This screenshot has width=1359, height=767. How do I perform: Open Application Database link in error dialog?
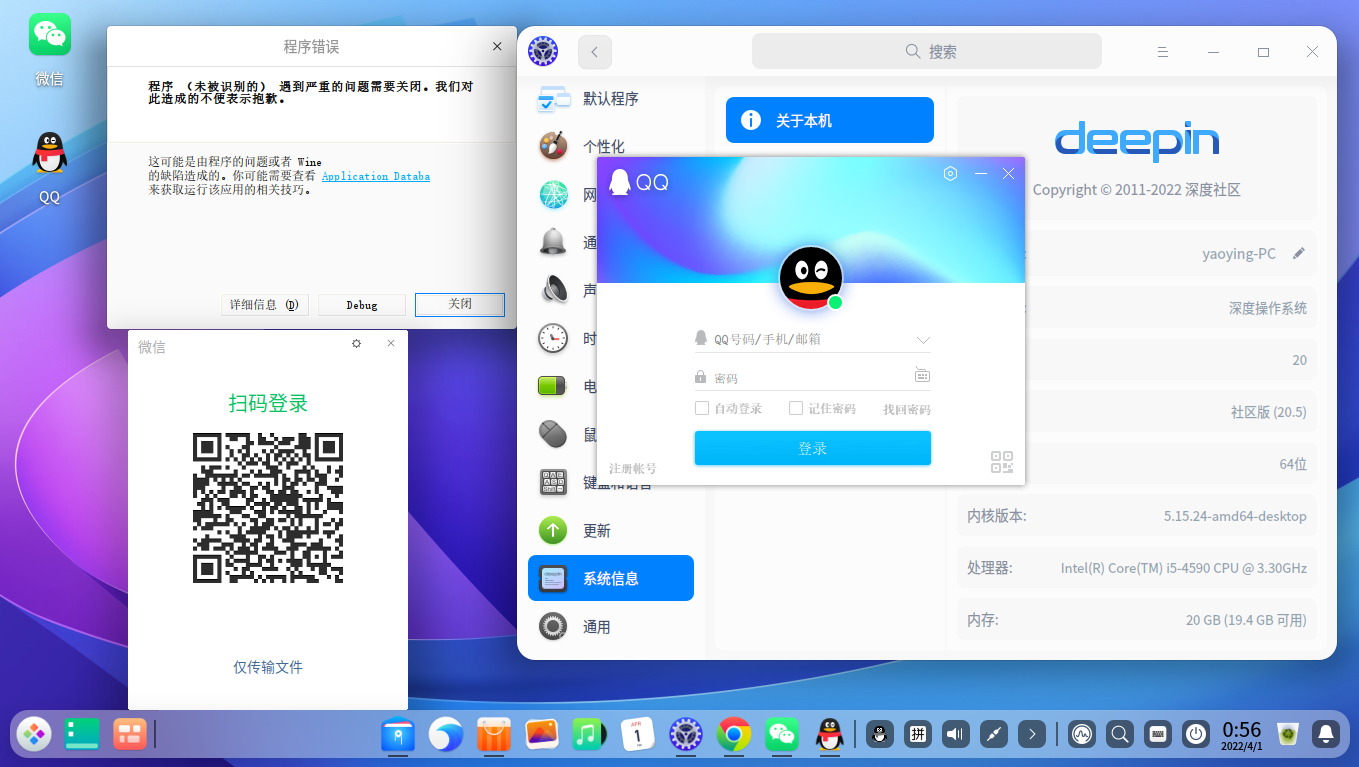pos(376,176)
